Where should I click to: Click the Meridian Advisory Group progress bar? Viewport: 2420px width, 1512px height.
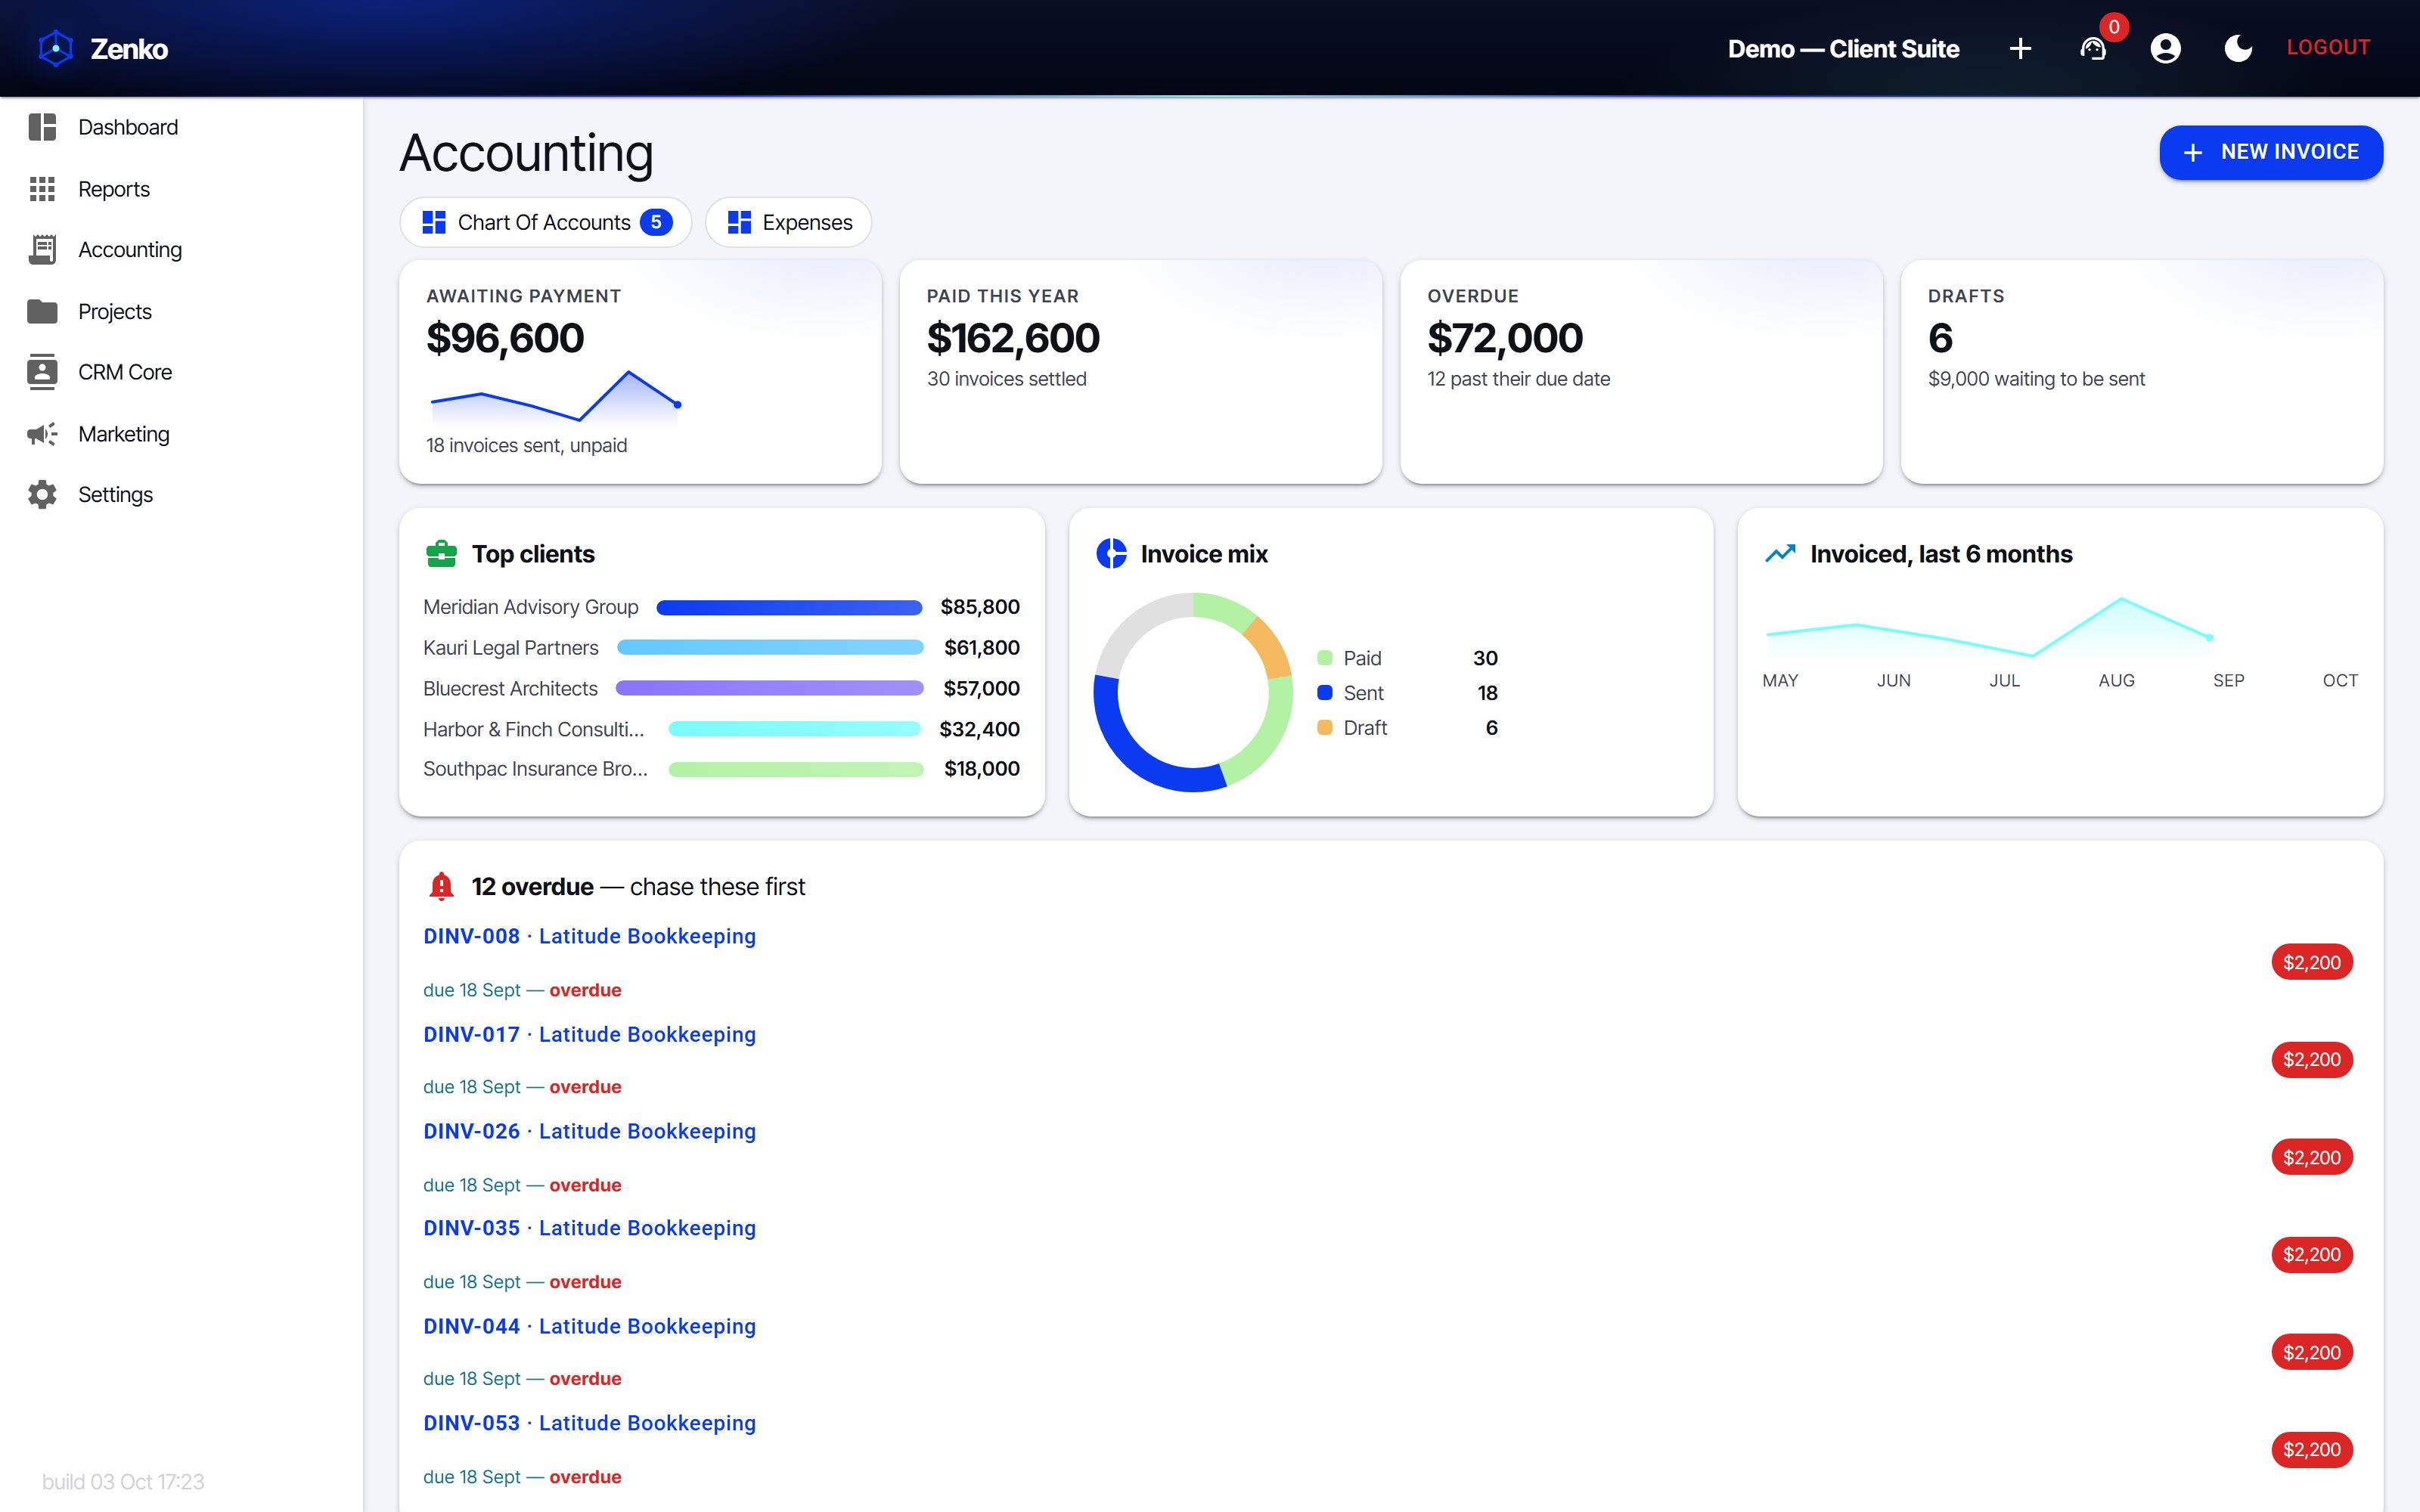tap(789, 607)
